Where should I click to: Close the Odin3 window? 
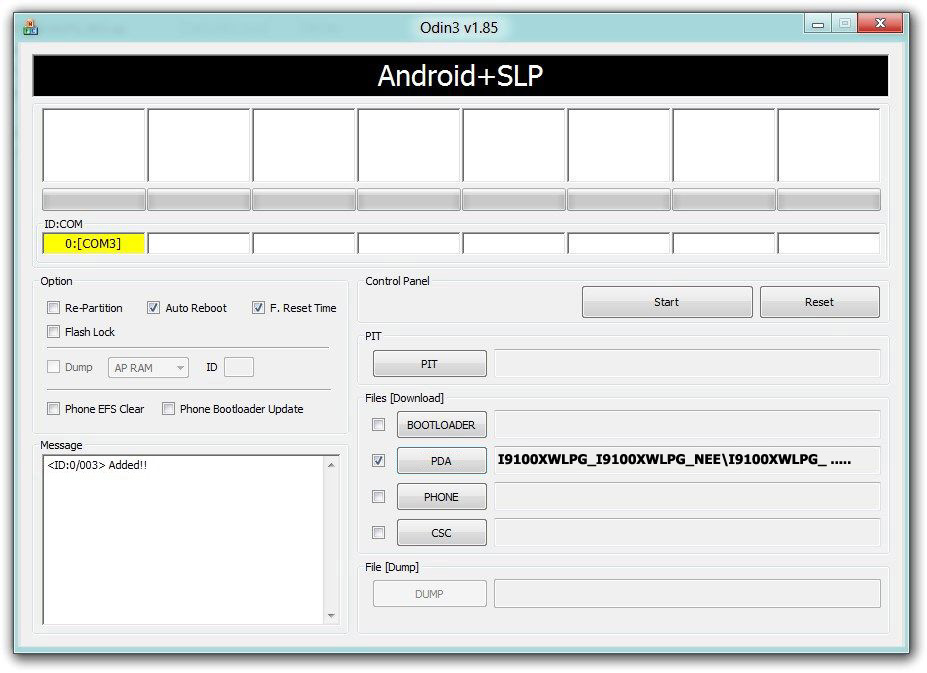(x=880, y=24)
